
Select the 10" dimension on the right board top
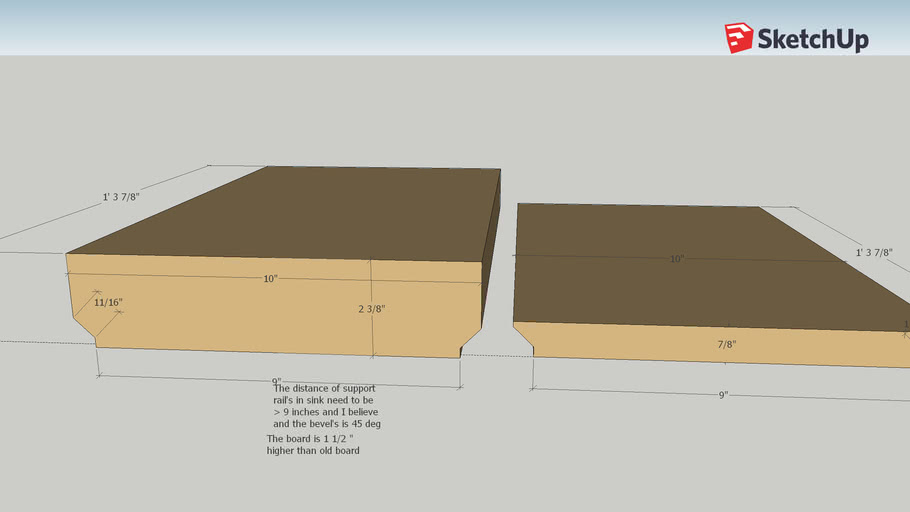pyautogui.click(x=677, y=259)
